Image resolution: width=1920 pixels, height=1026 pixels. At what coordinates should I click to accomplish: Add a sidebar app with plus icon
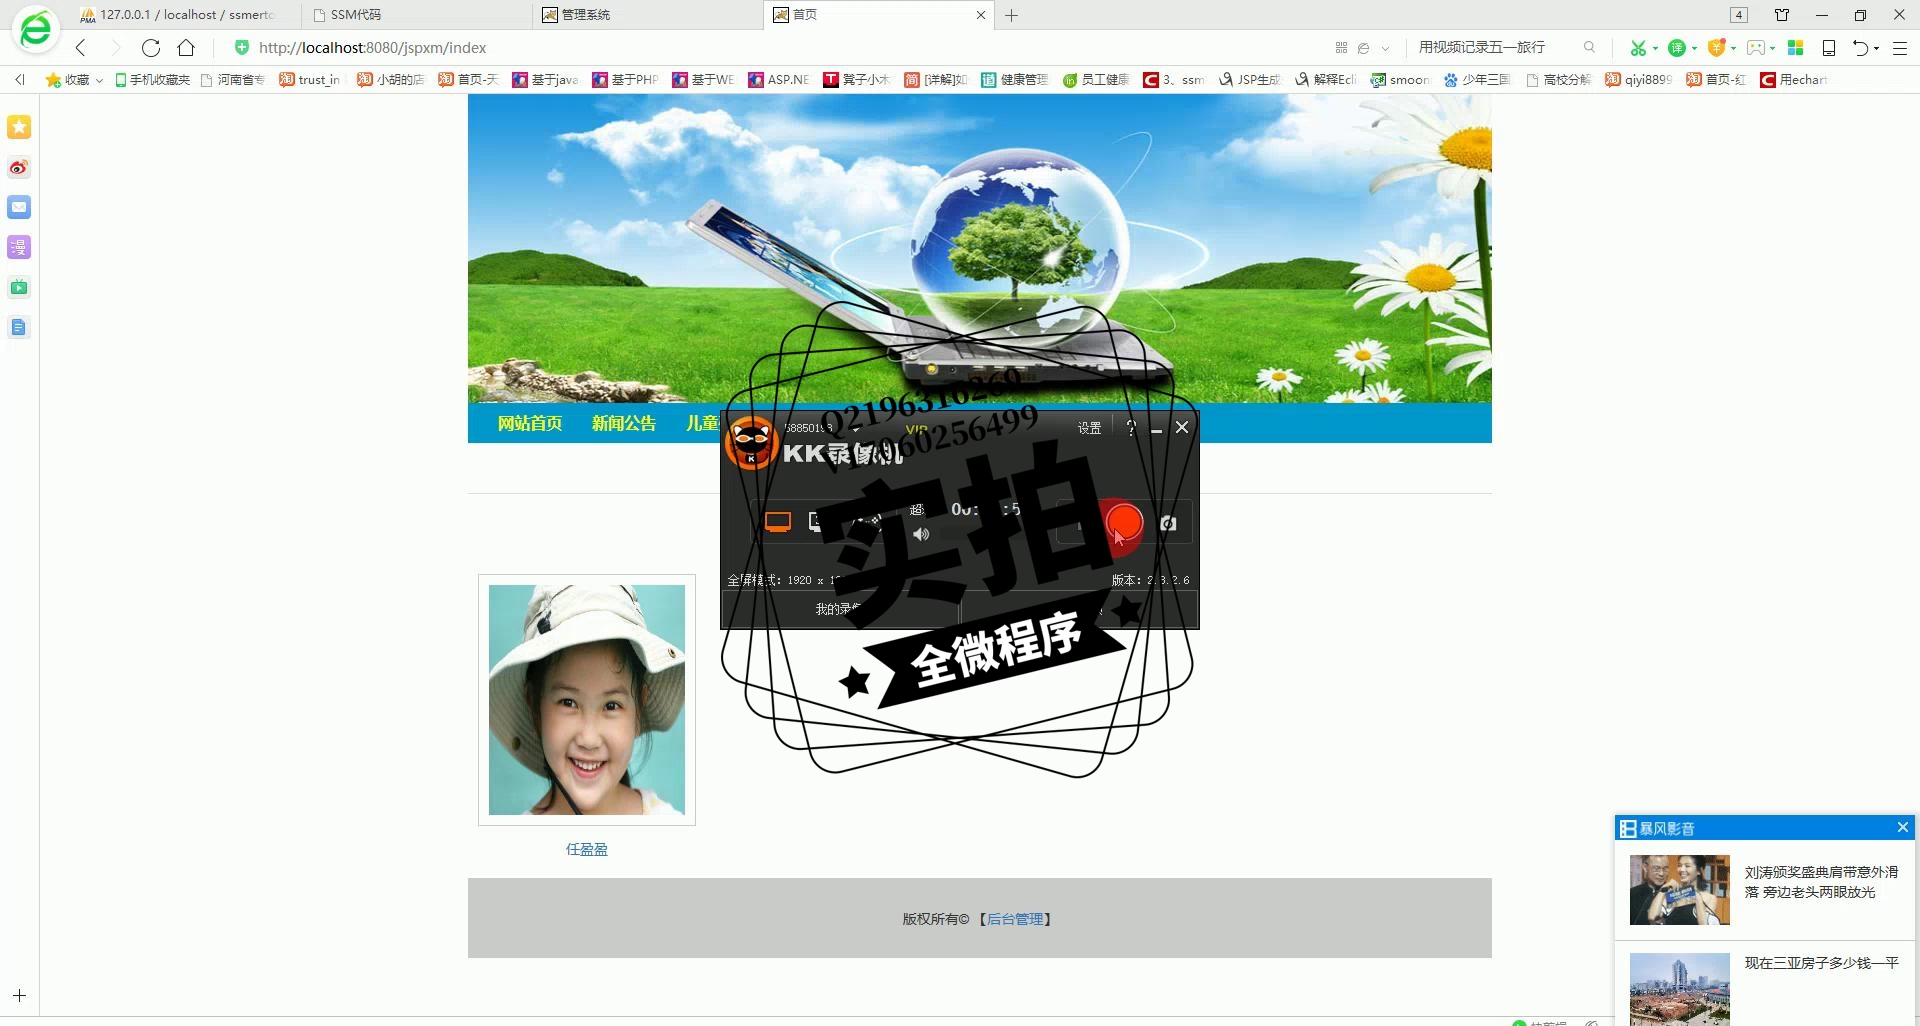pos(19,996)
